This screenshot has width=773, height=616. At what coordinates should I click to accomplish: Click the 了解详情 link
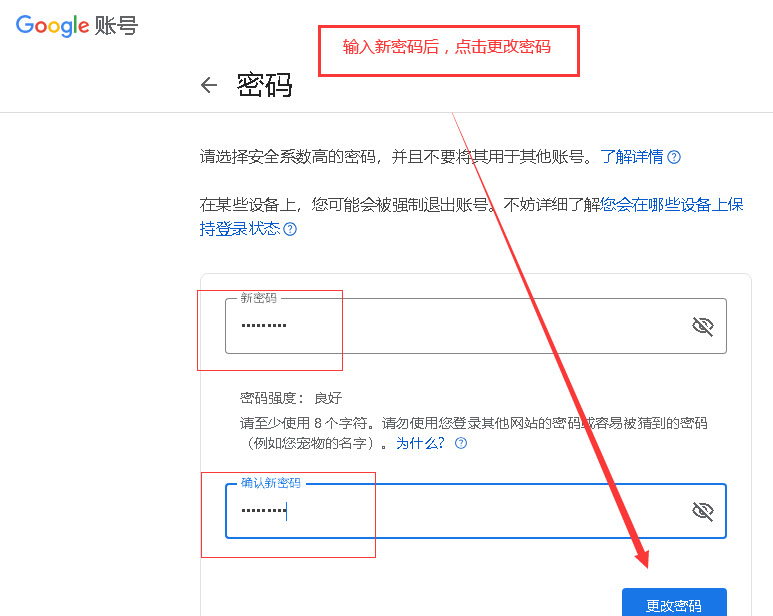point(632,157)
